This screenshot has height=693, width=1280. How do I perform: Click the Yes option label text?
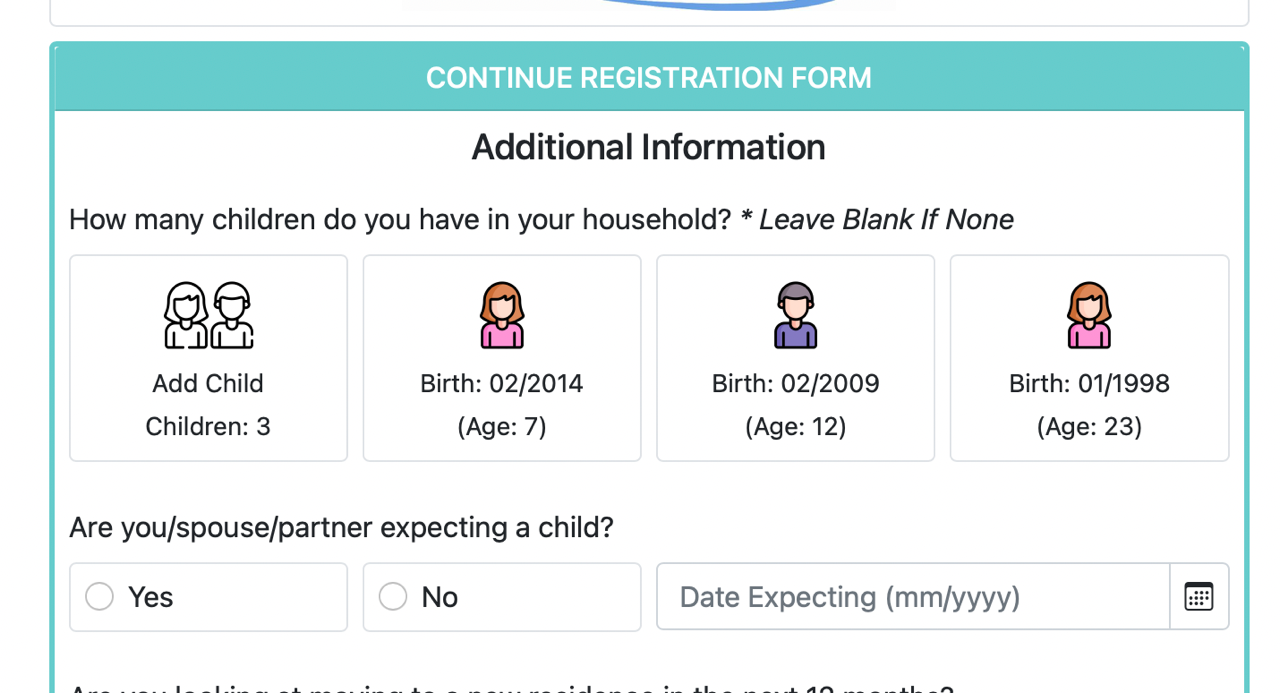151,597
